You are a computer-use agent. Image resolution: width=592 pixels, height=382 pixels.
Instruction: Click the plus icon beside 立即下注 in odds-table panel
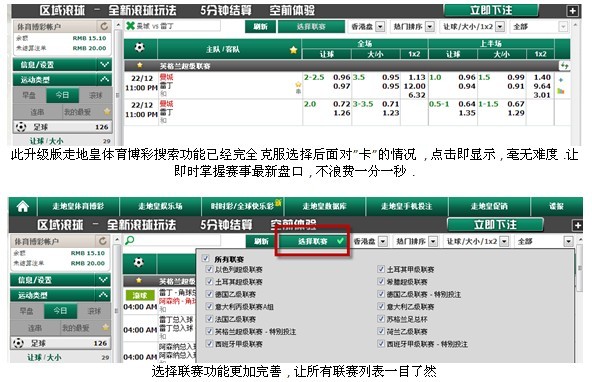[x=572, y=11]
